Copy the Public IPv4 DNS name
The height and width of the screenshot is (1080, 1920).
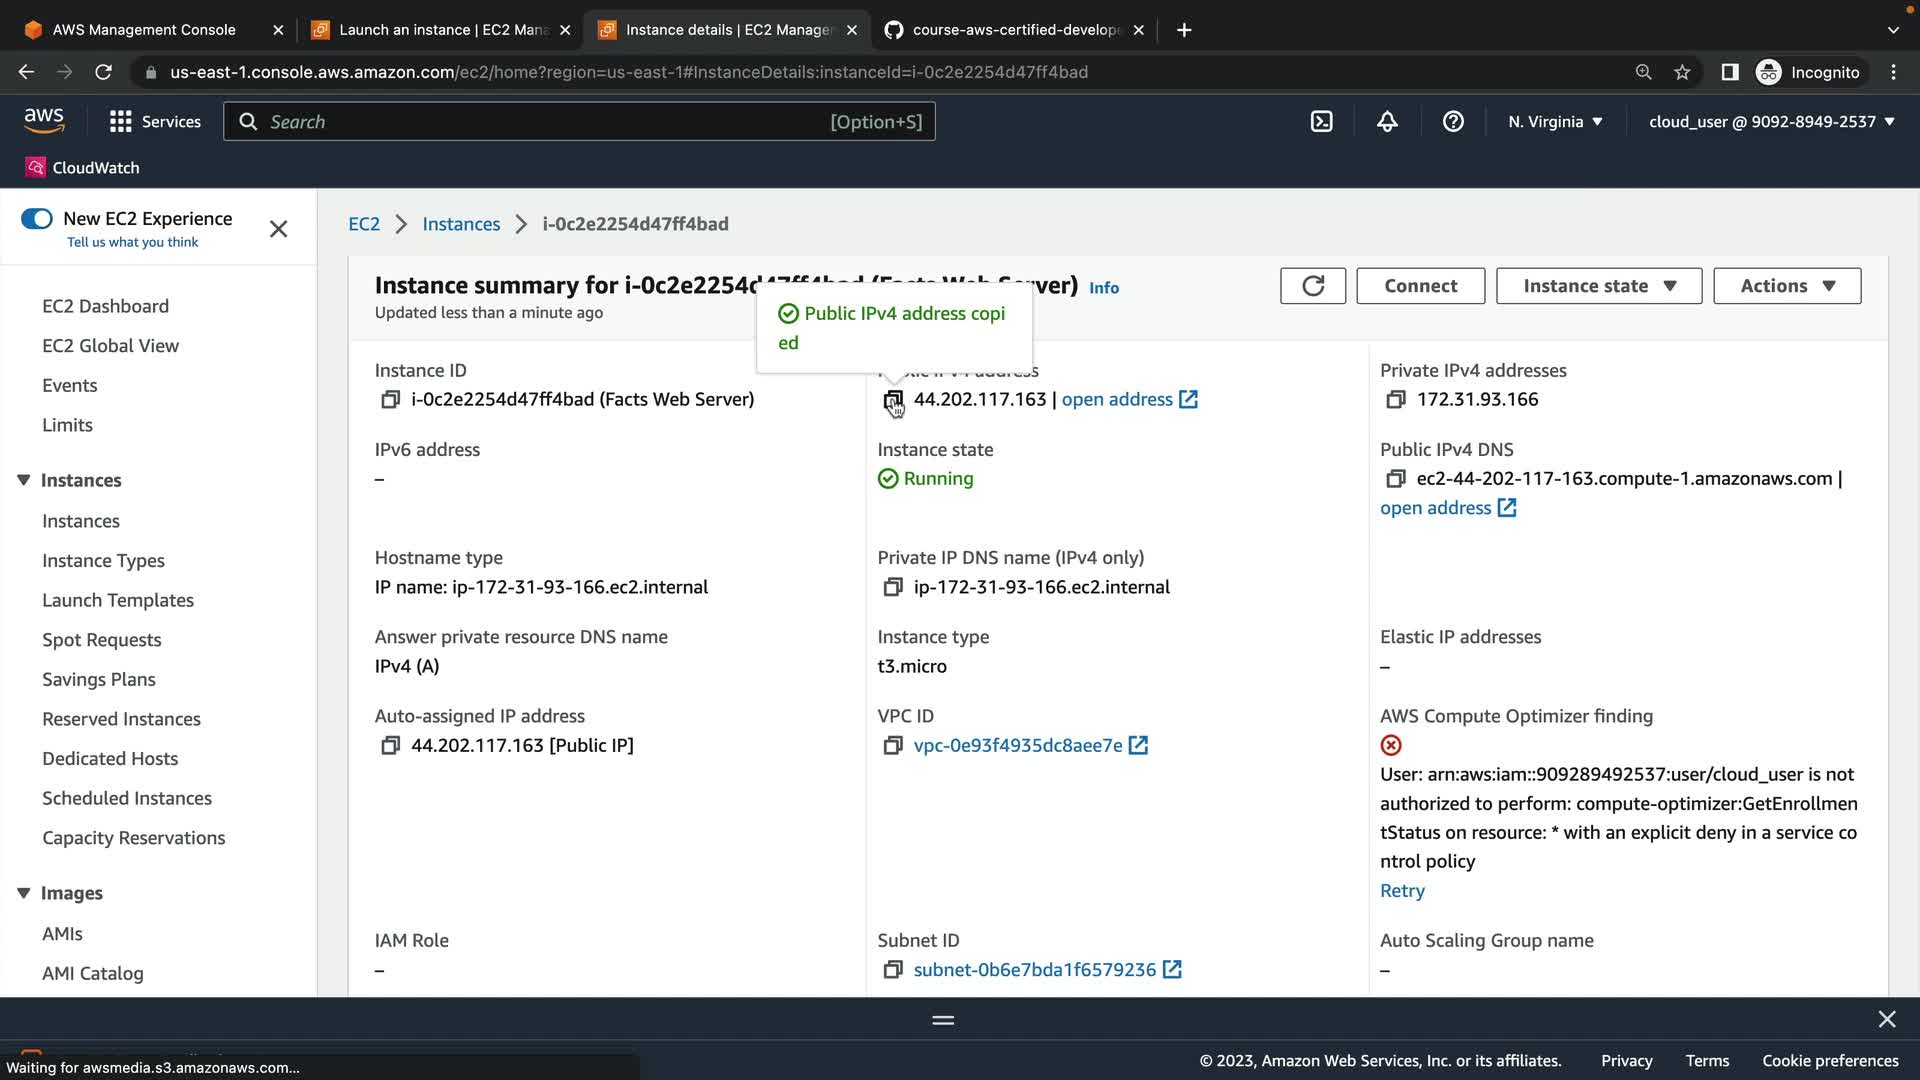coord(1395,479)
